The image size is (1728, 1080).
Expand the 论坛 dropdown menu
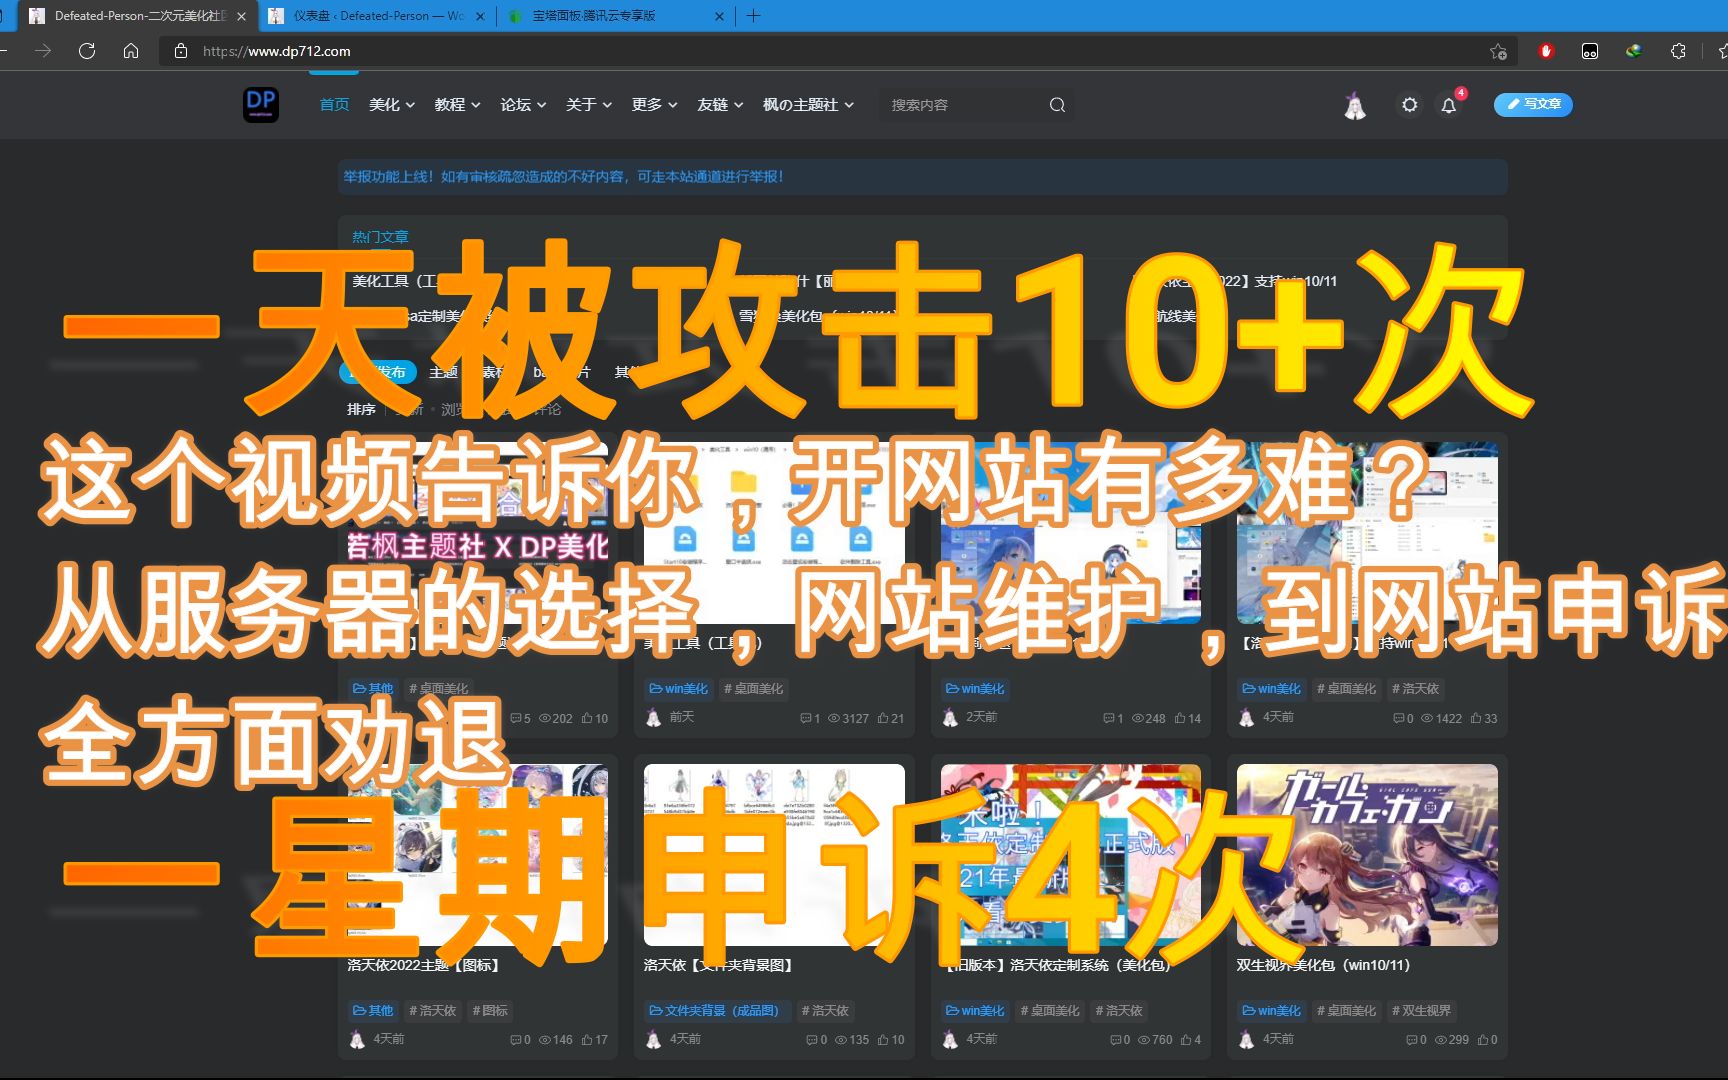pos(524,105)
